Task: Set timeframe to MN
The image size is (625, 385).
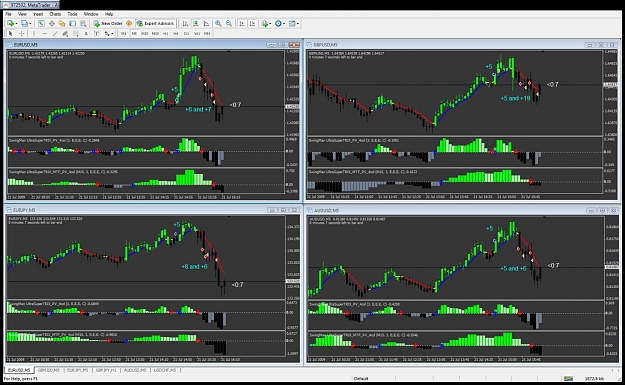Action: click(207, 33)
